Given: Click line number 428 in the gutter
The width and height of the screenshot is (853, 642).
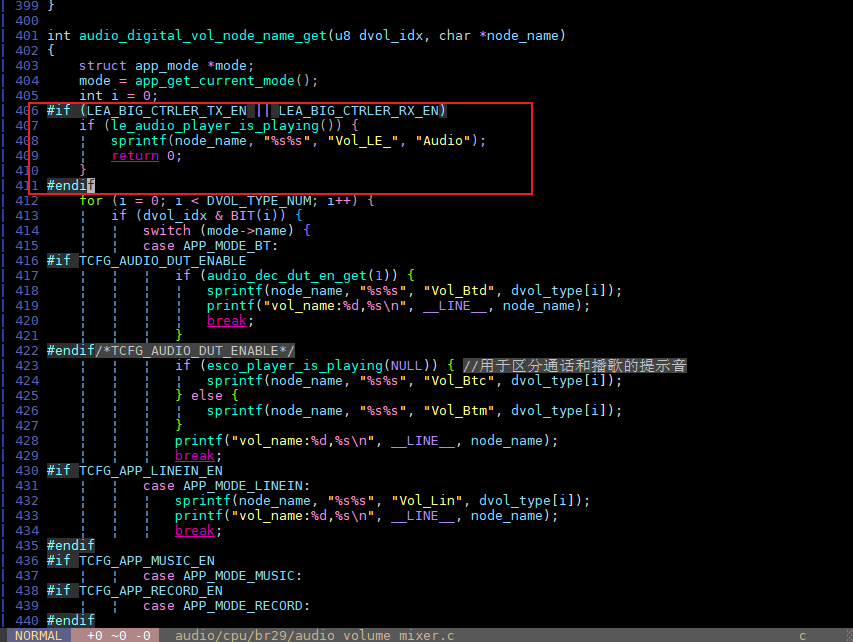Looking at the screenshot, I should pos(27,441).
